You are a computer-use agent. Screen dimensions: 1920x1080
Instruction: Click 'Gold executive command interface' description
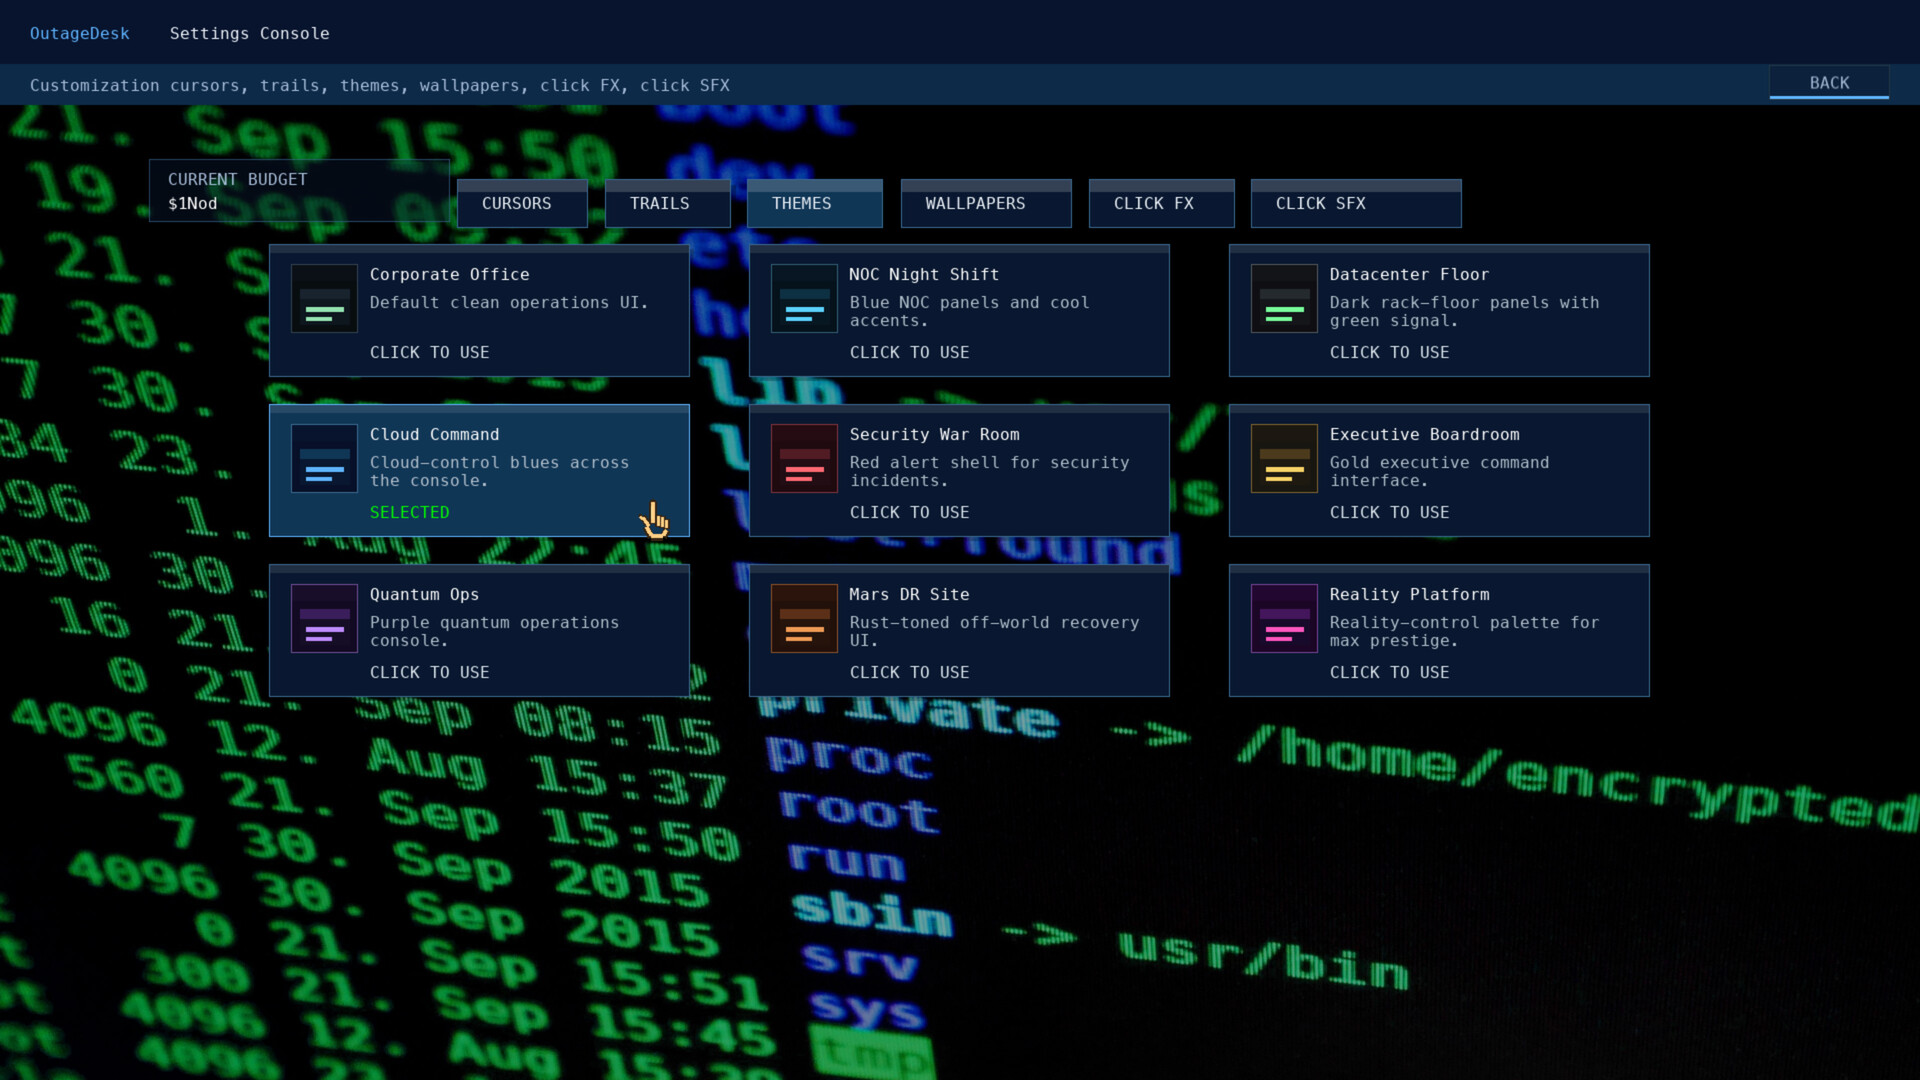[x=1440, y=471]
